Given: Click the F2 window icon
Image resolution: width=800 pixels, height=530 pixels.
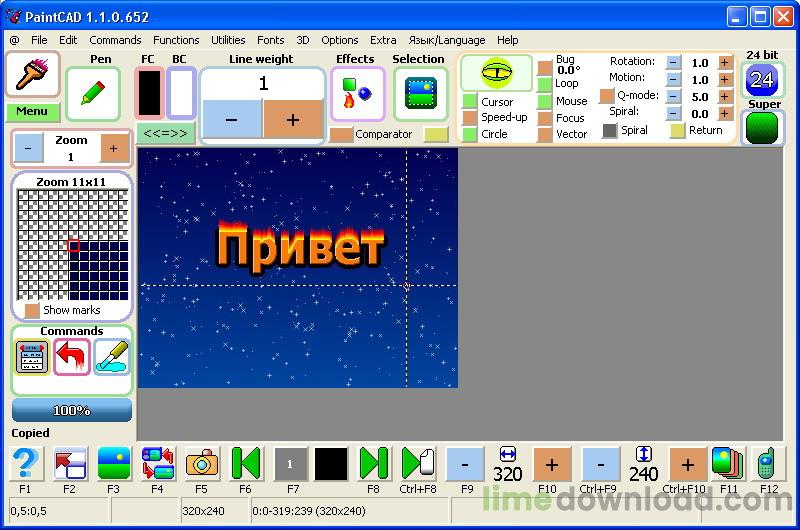Looking at the screenshot, I should pos(70,464).
